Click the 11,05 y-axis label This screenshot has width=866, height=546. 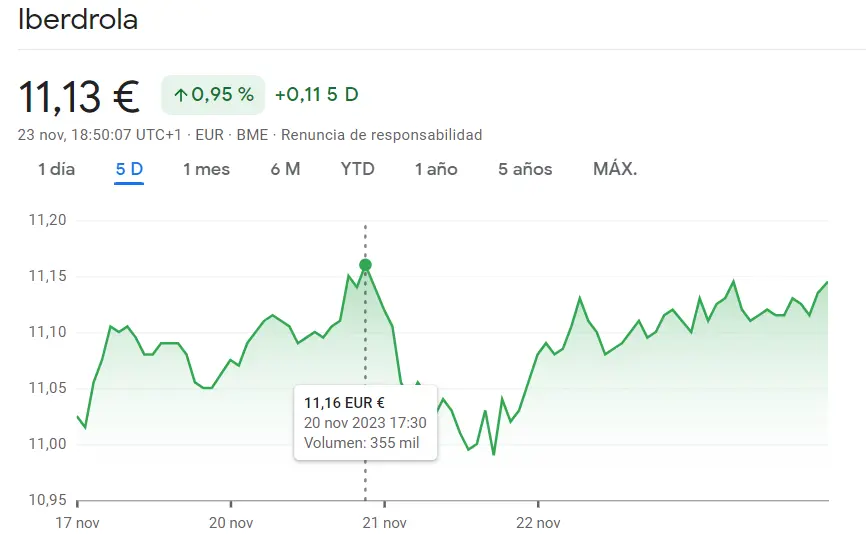pyautogui.click(x=47, y=388)
